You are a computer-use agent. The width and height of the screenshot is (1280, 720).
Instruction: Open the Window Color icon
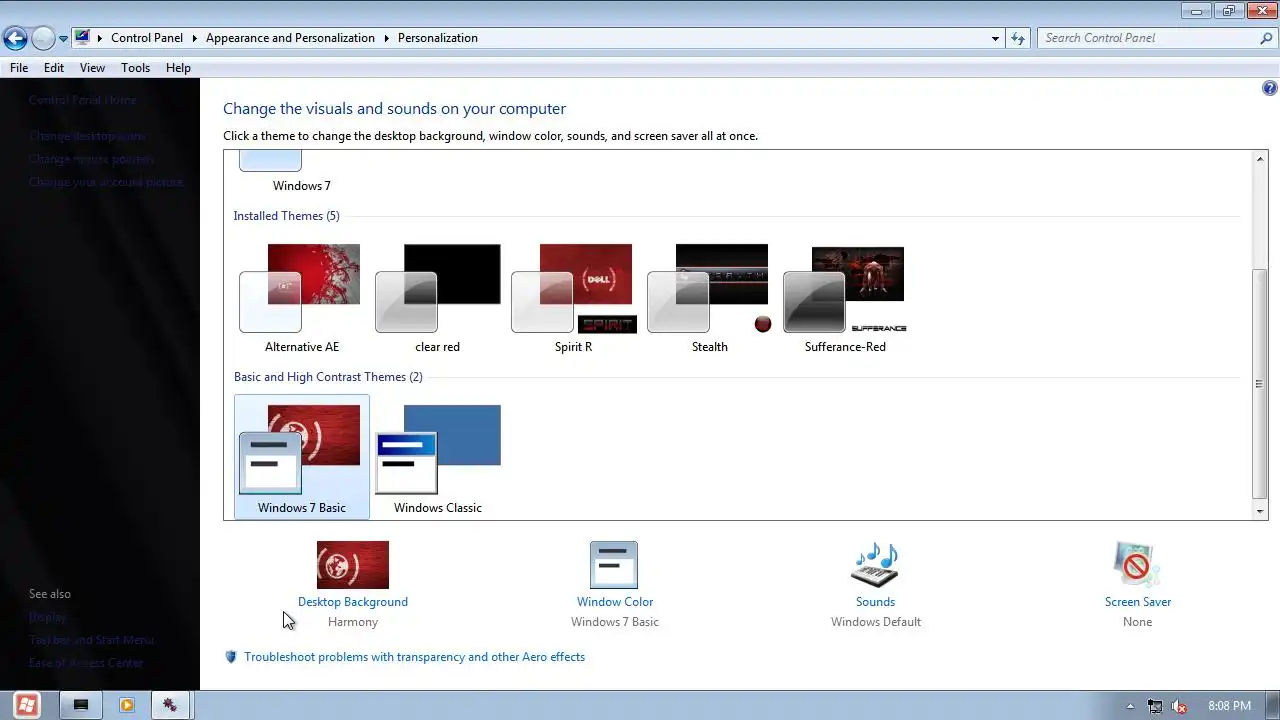pyautogui.click(x=614, y=565)
